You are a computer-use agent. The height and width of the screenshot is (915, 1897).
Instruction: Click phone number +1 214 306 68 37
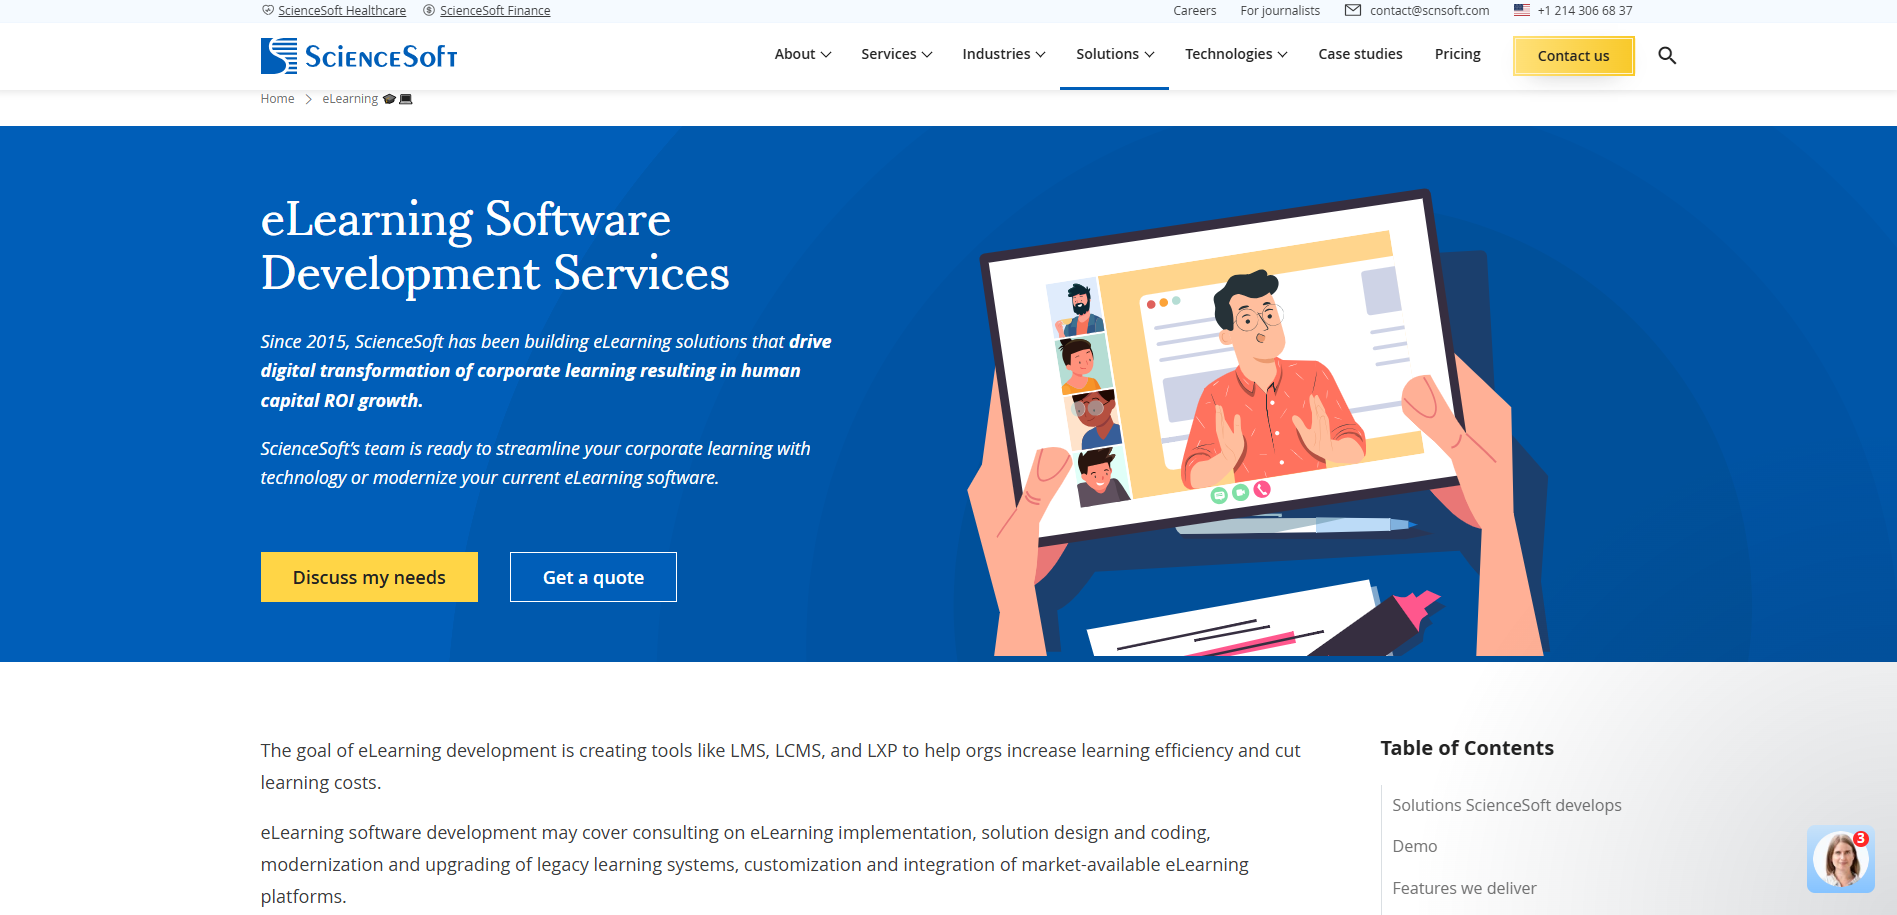point(1585,10)
